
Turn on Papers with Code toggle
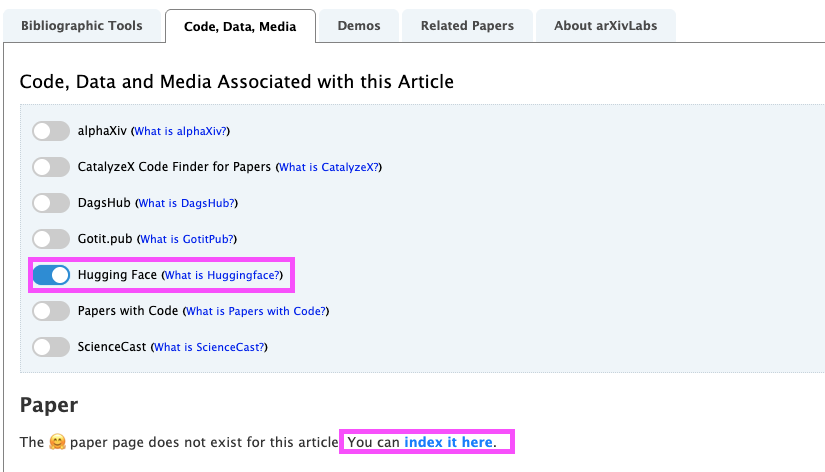click(x=51, y=311)
